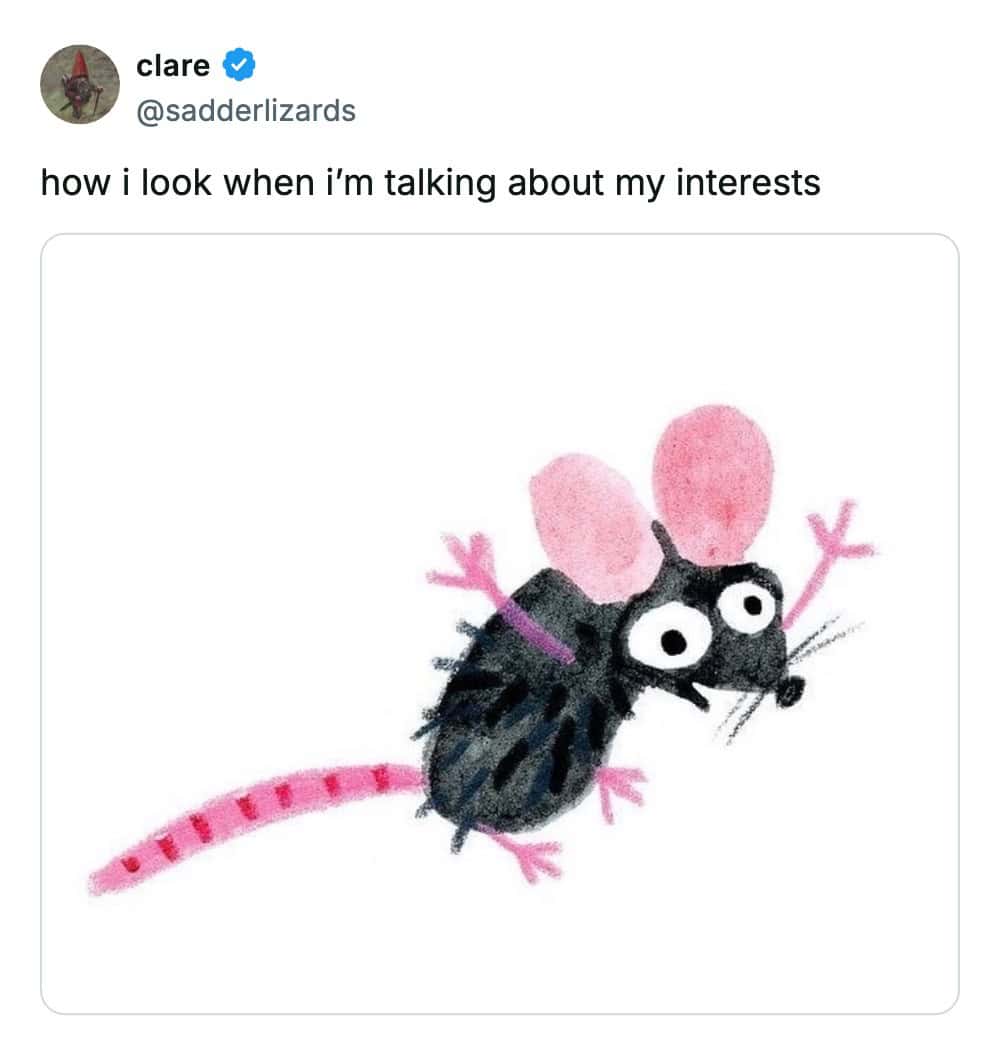Open the display name "clare"
Image resolution: width=996 pixels, height=1054 pixels.
point(173,66)
